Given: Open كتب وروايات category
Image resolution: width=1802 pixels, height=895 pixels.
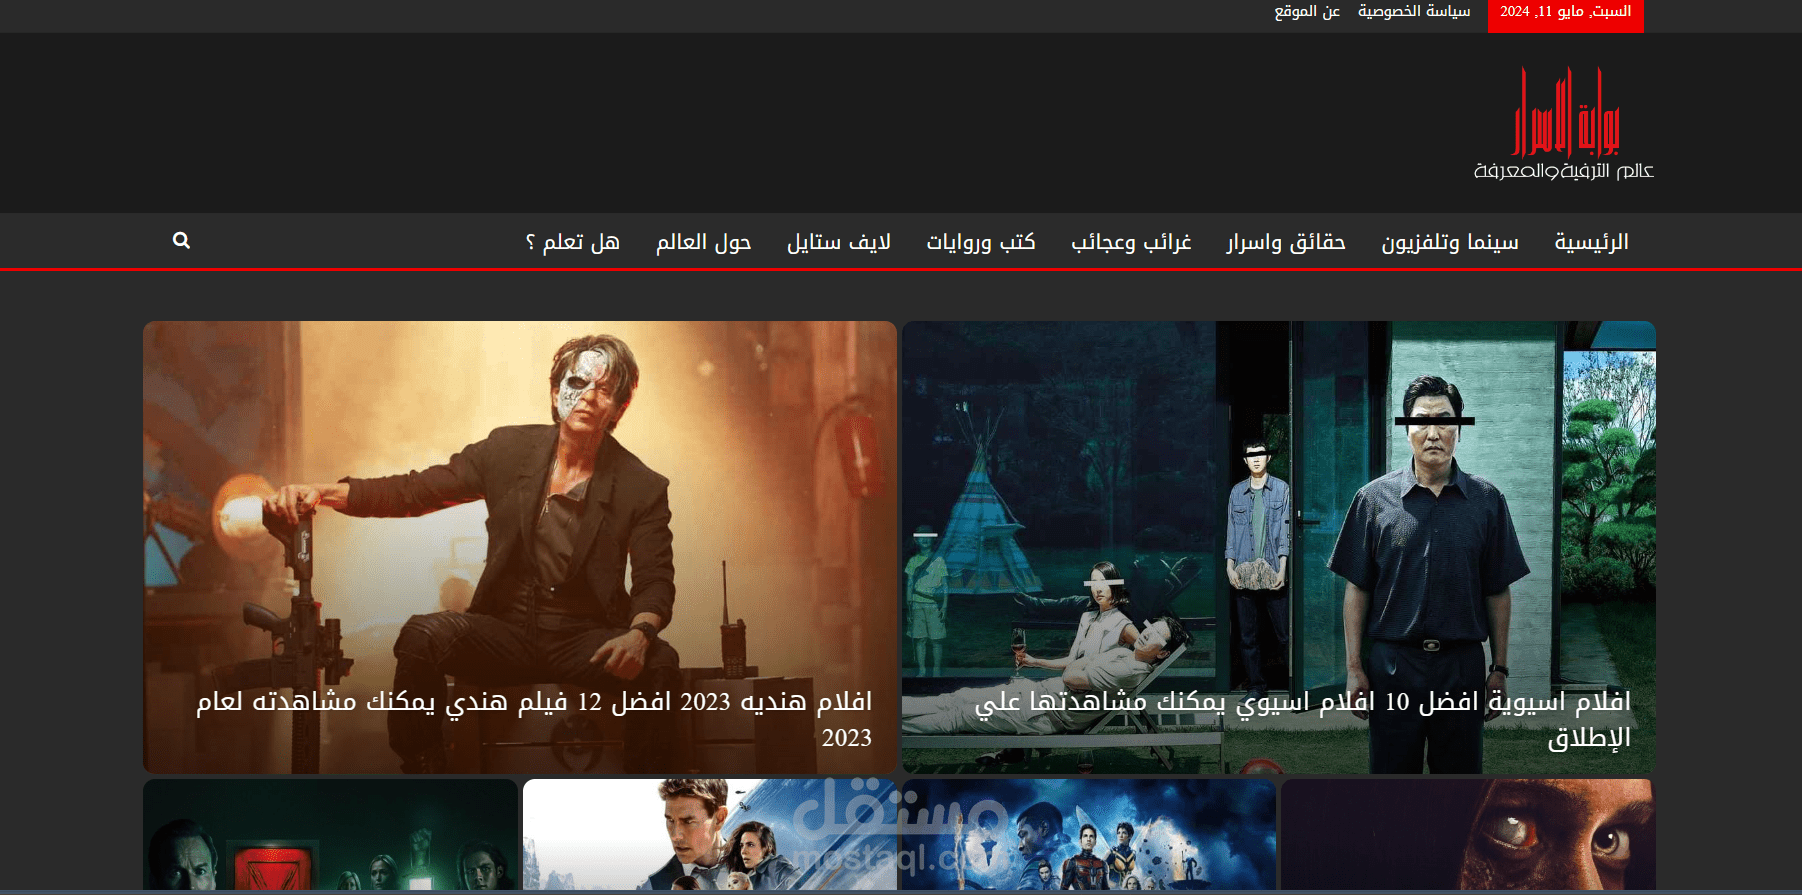Looking at the screenshot, I should [x=981, y=242].
